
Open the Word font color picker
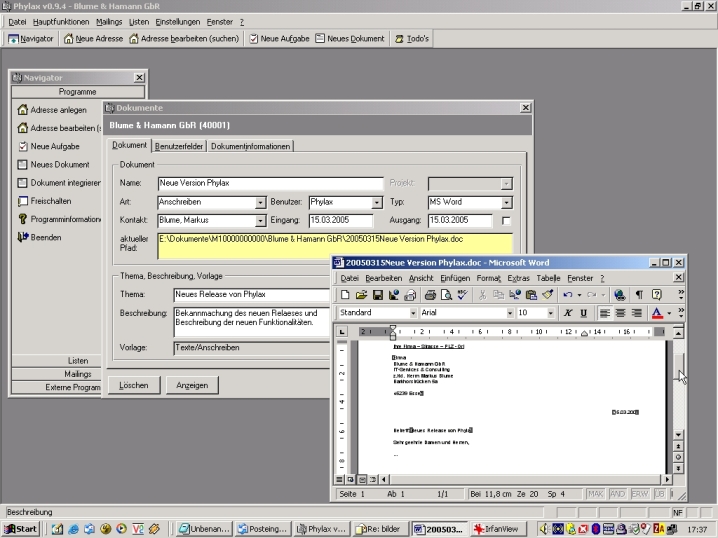click(667, 313)
